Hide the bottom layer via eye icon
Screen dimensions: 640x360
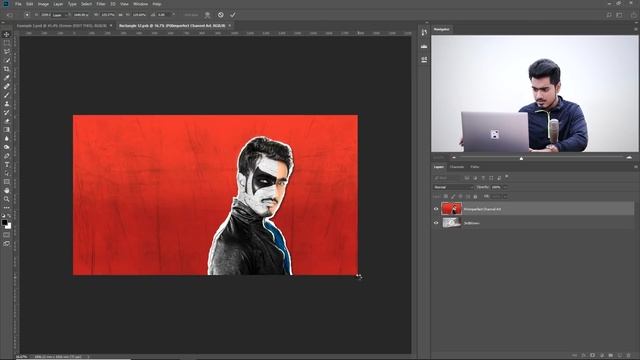pyautogui.click(x=436, y=223)
